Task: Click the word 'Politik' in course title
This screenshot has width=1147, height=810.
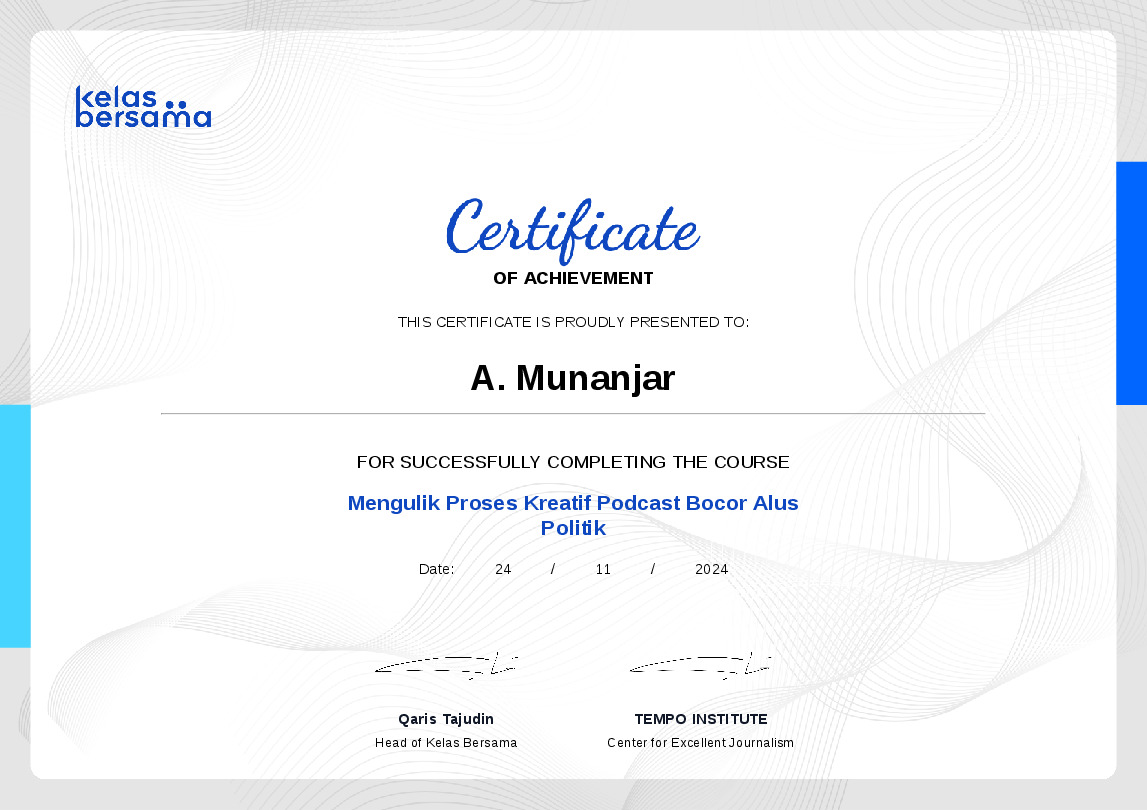Action: tap(573, 528)
